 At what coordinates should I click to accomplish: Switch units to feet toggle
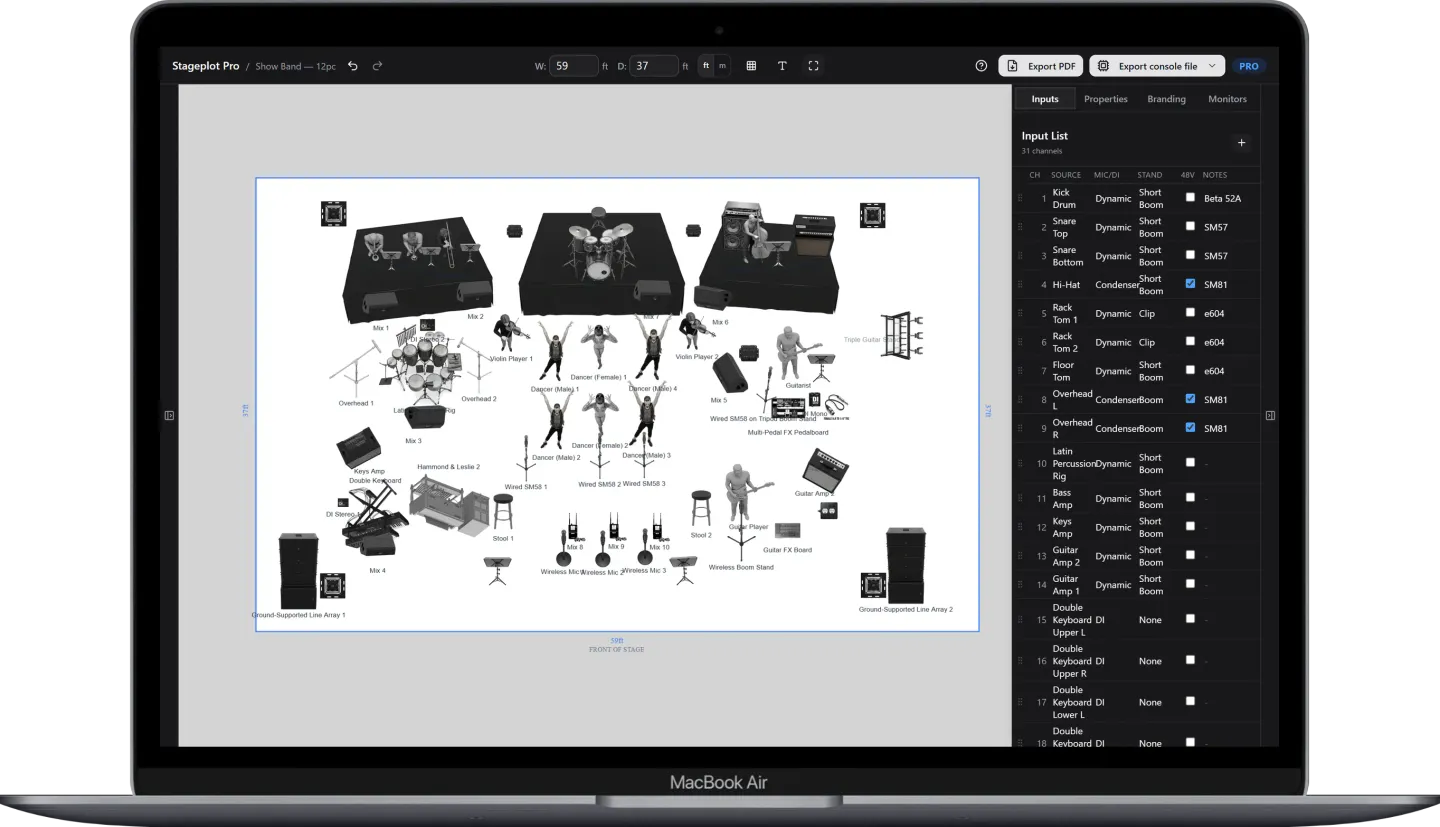click(706, 66)
